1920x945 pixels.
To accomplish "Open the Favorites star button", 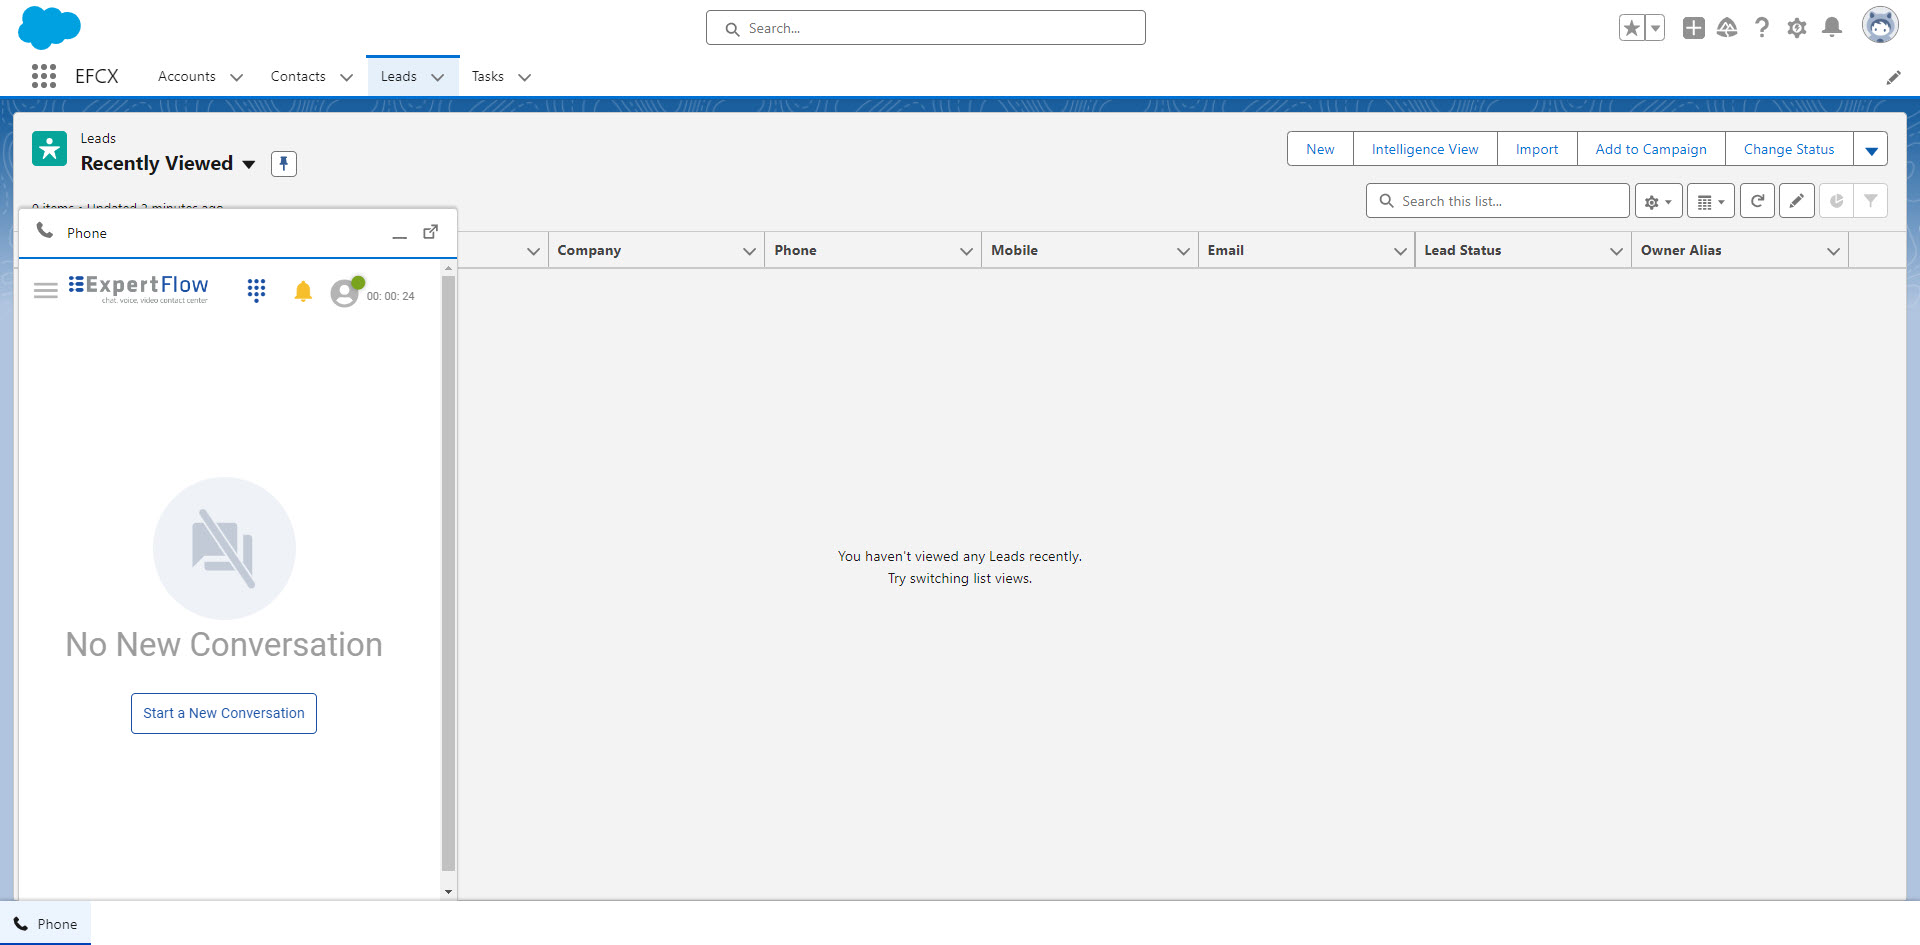I will 1631,28.
